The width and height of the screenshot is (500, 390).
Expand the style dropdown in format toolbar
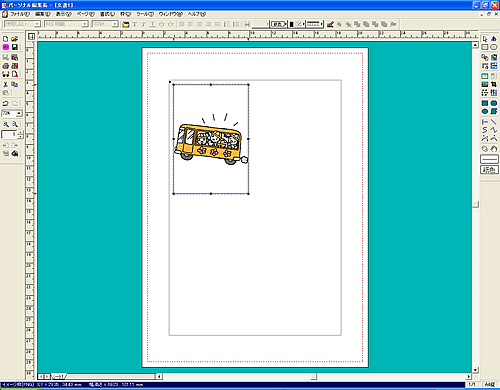(x=37, y=24)
